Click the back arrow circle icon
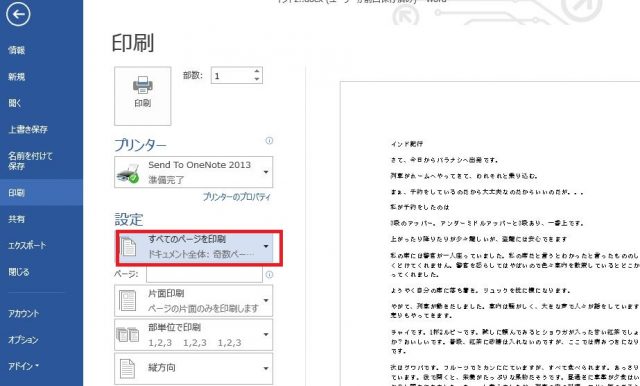 tap(18, 14)
